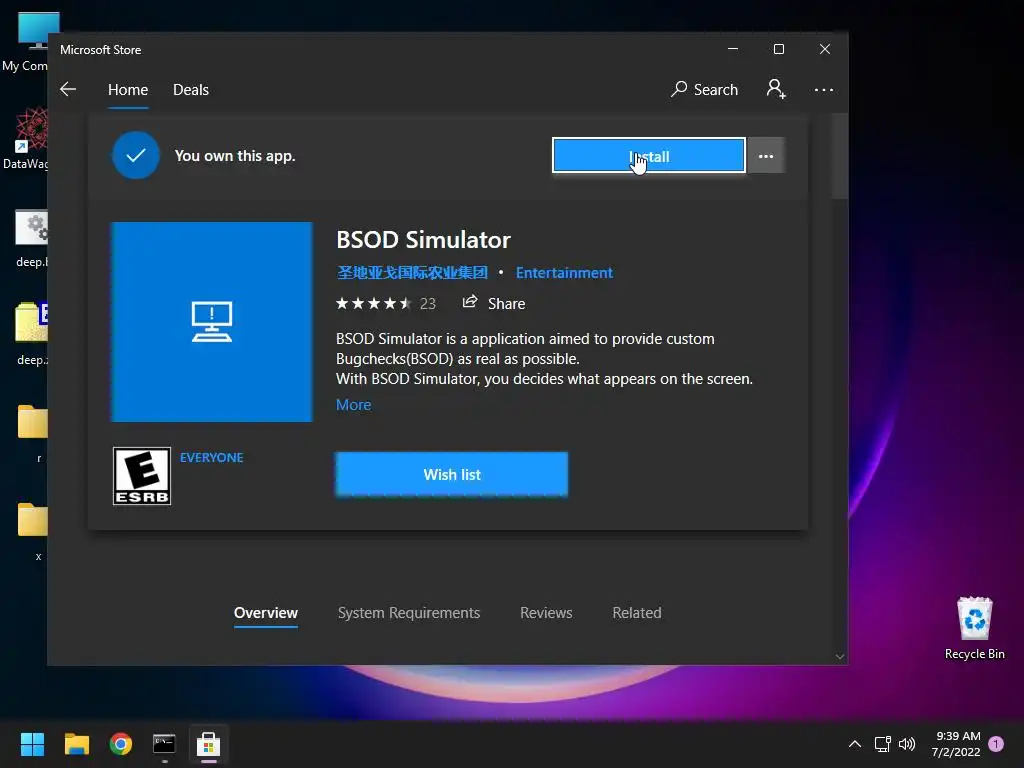This screenshot has width=1024, height=768.
Task: Switch to the System Requirements tab
Action: pos(409,613)
